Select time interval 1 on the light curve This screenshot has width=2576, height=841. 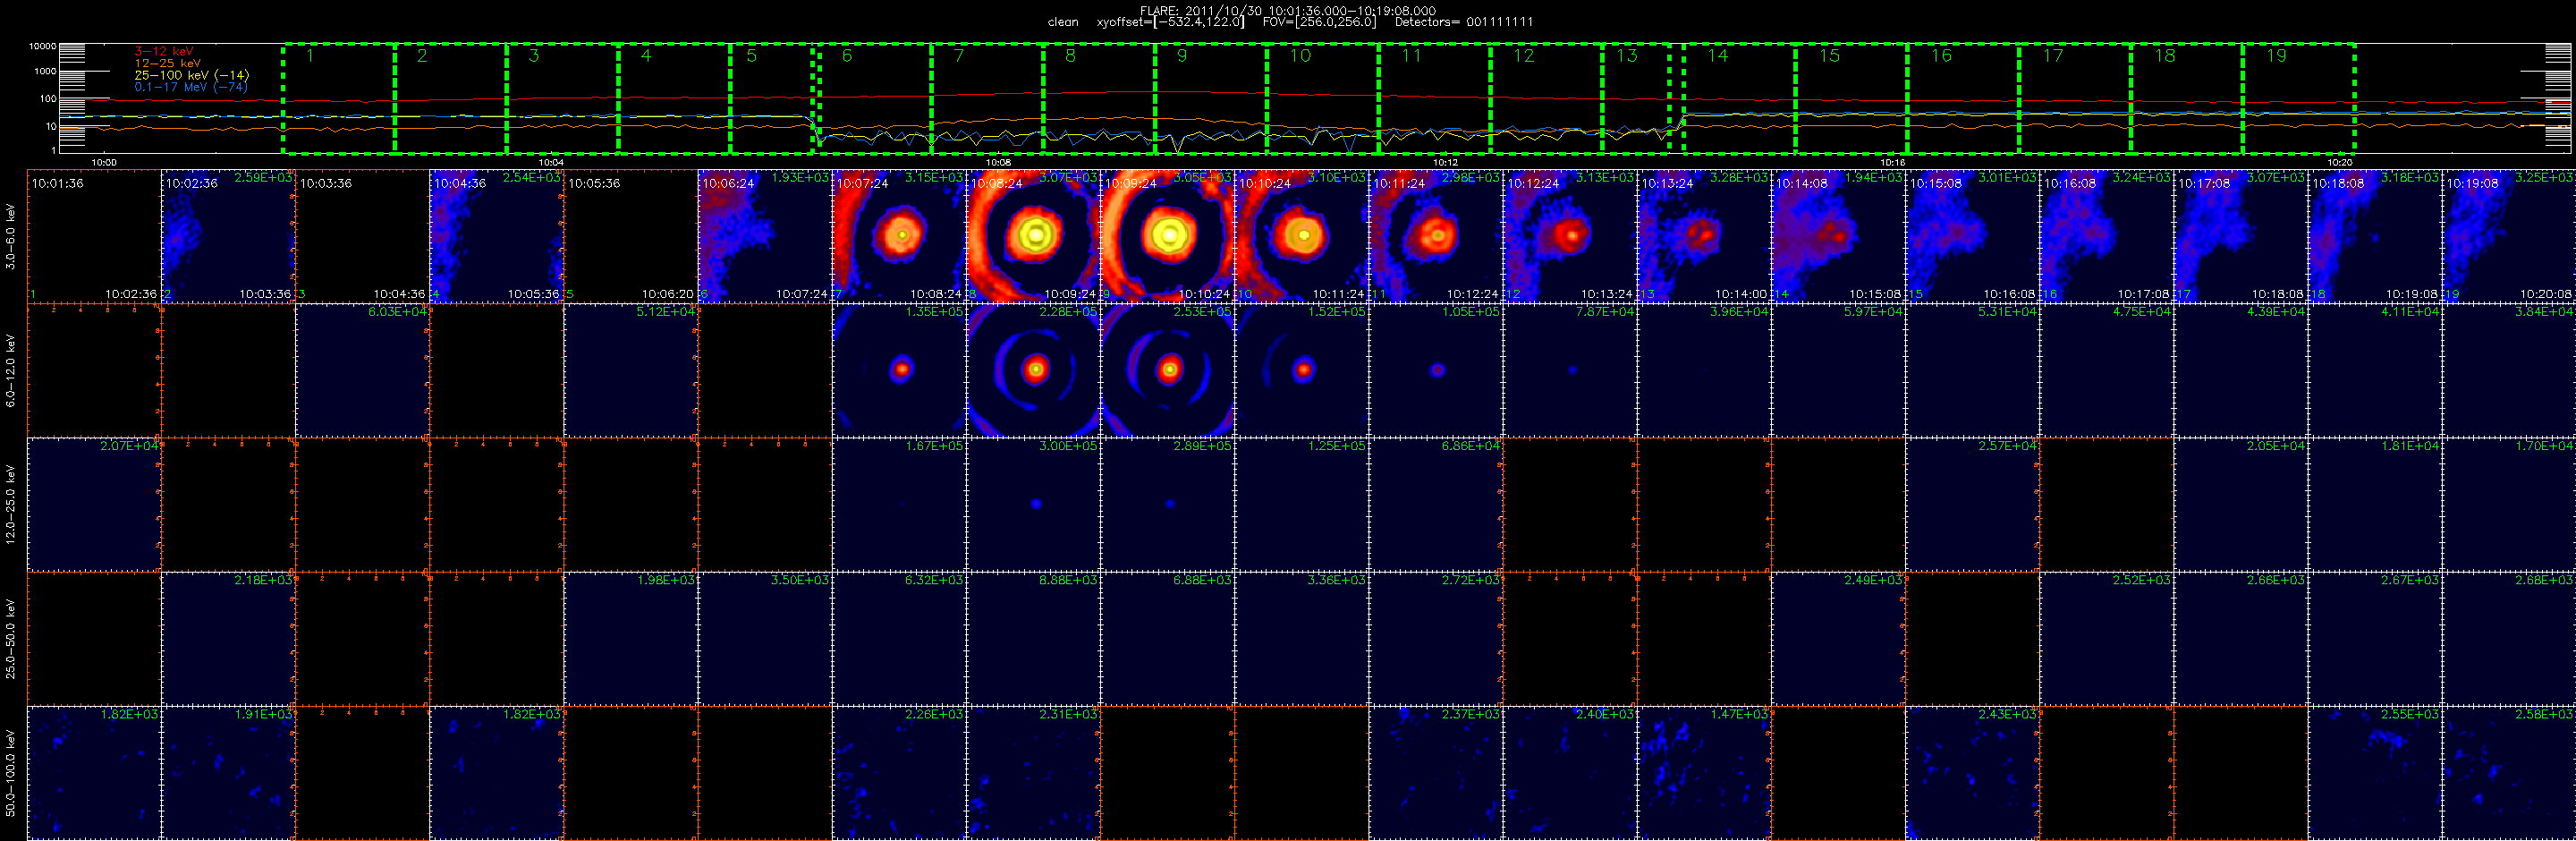pyautogui.click(x=339, y=98)
